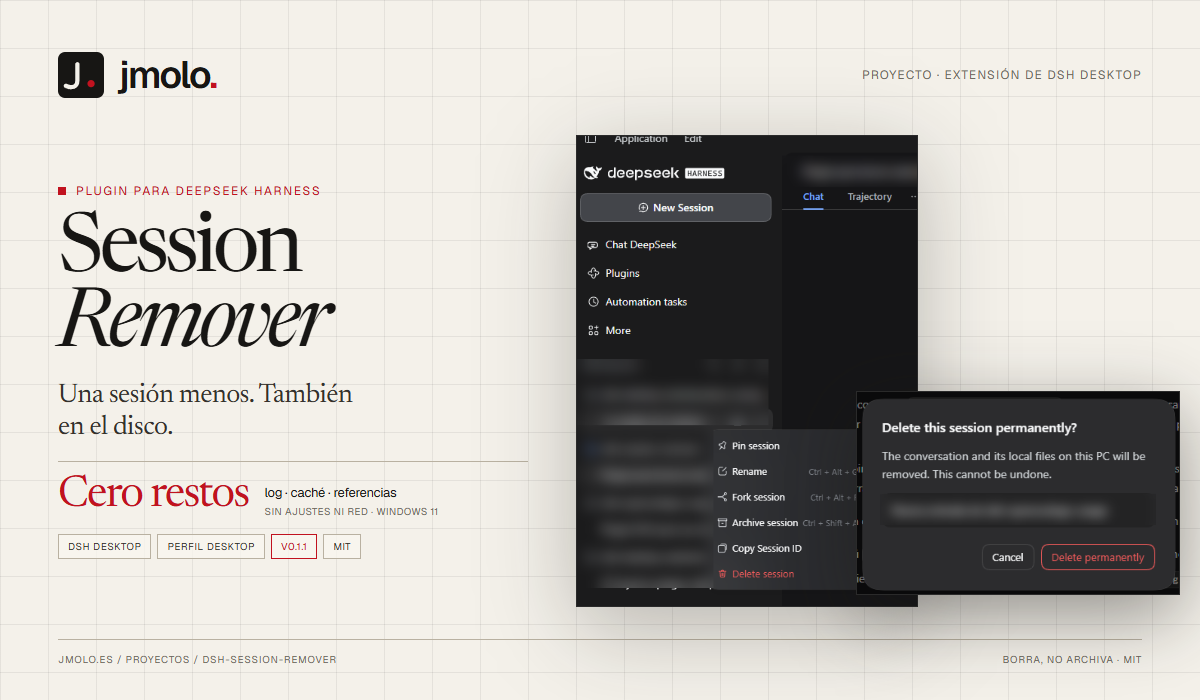Click the Automation tasks clock icon
The width and height of the screenshot is (1200, 700).
pyautogui.click(x=594, y=302)
